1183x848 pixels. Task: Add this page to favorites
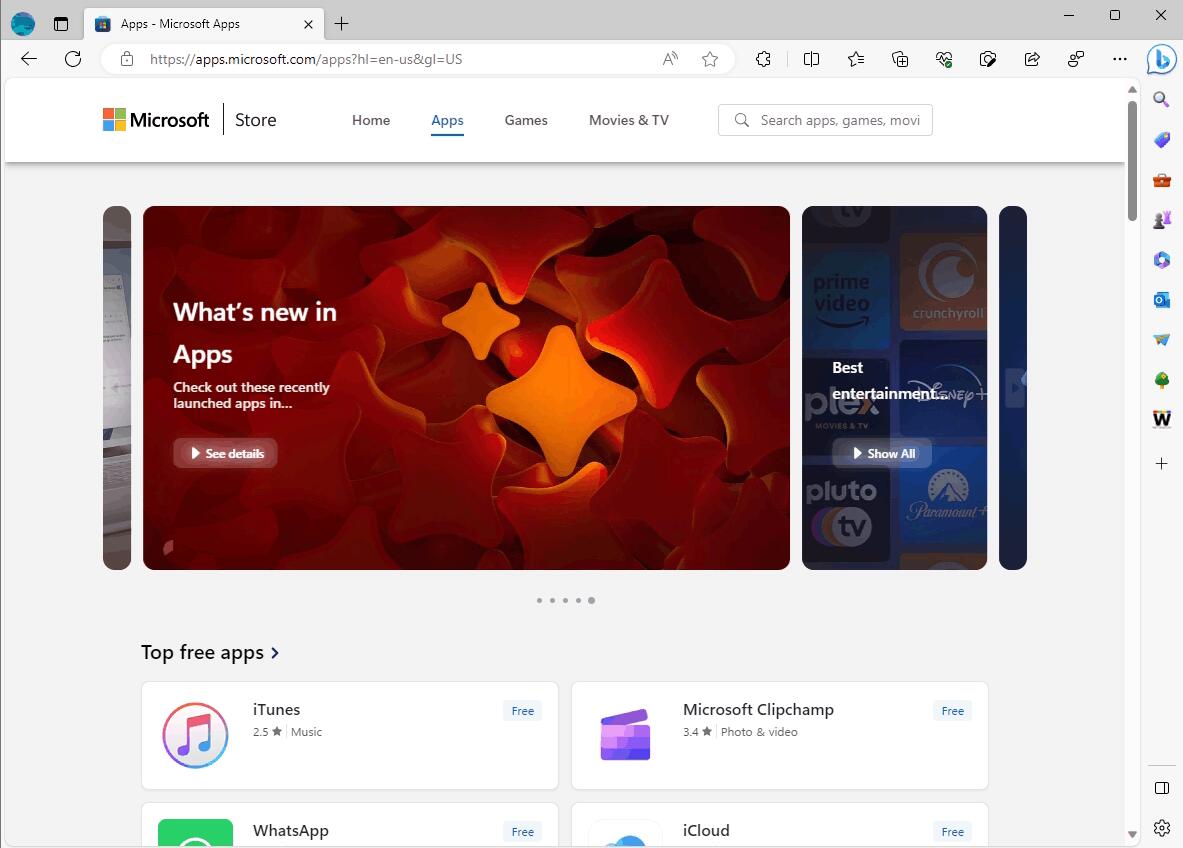click(710, 59)
